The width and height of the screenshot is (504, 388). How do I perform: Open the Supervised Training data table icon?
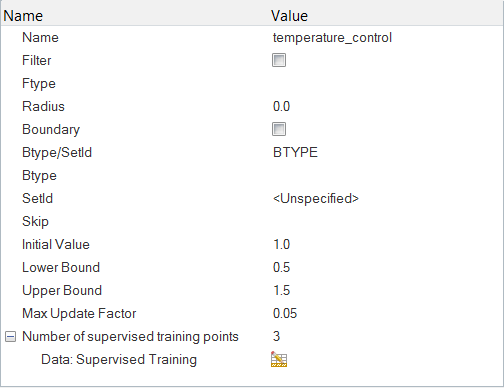point(279,359)
